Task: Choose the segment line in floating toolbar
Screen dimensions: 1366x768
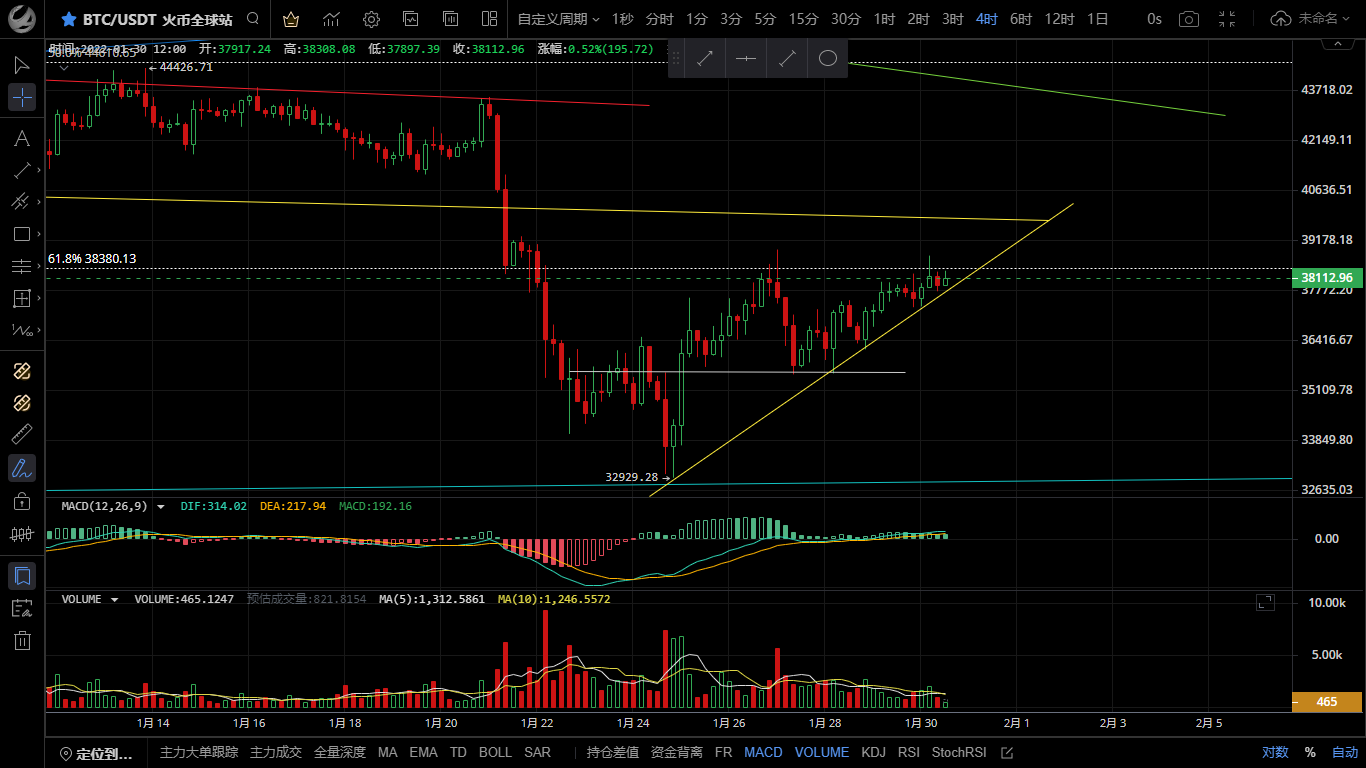Action: point(787,59)
